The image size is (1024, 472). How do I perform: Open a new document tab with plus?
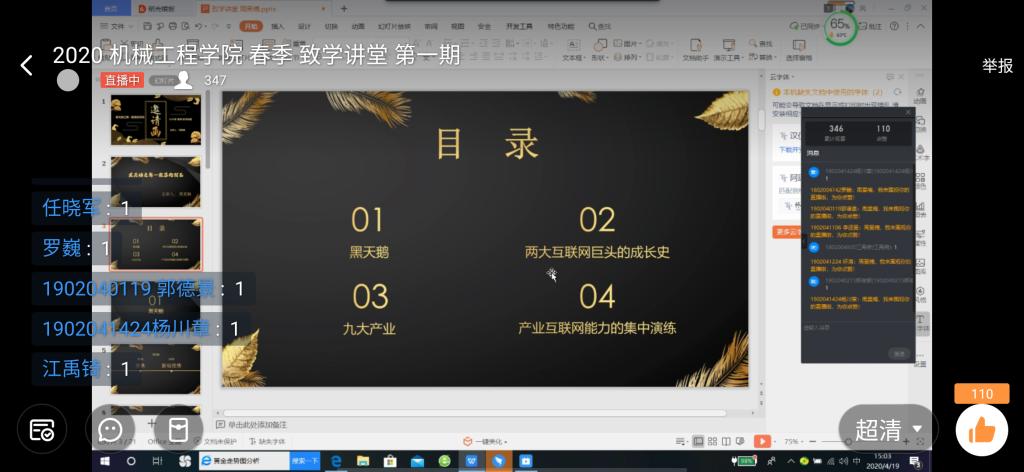point(344,8)
